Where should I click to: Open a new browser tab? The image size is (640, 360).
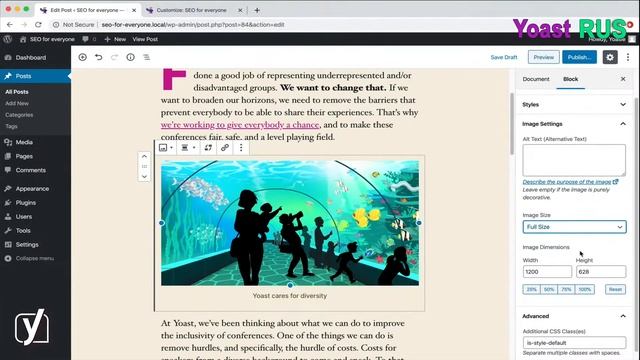point(257,10)
